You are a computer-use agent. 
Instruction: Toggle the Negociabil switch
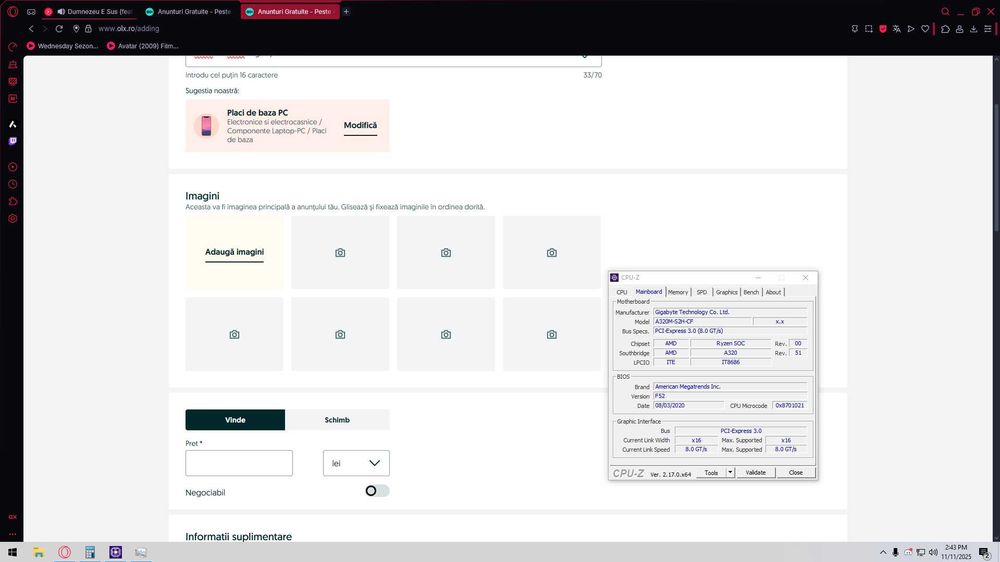(377, 491)
